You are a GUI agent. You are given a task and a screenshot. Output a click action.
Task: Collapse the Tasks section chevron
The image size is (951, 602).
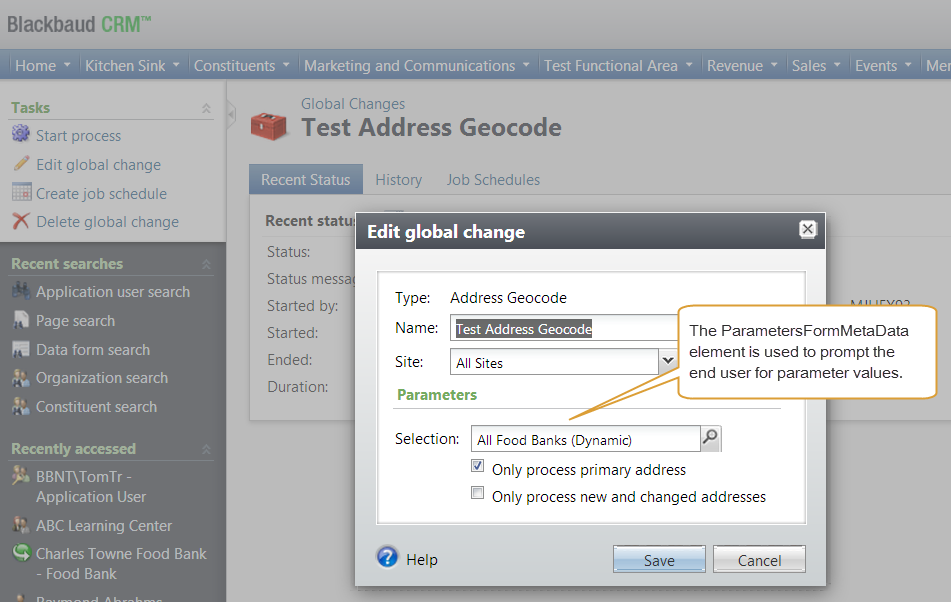(206, 108)
